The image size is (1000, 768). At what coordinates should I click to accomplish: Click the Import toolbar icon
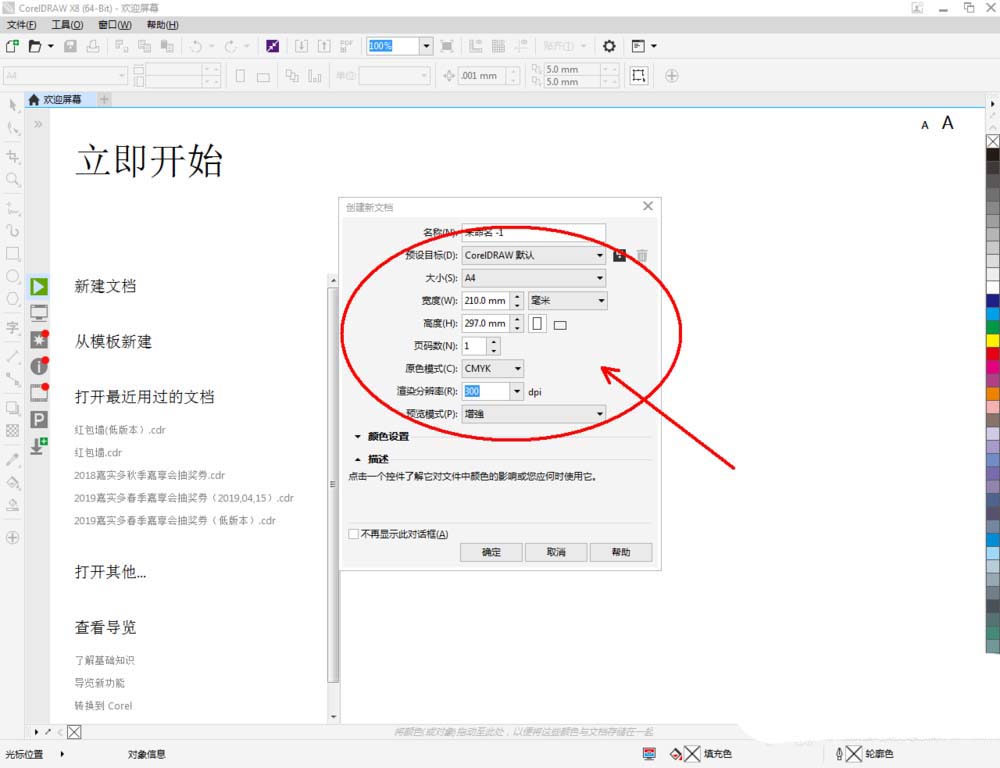301,46
